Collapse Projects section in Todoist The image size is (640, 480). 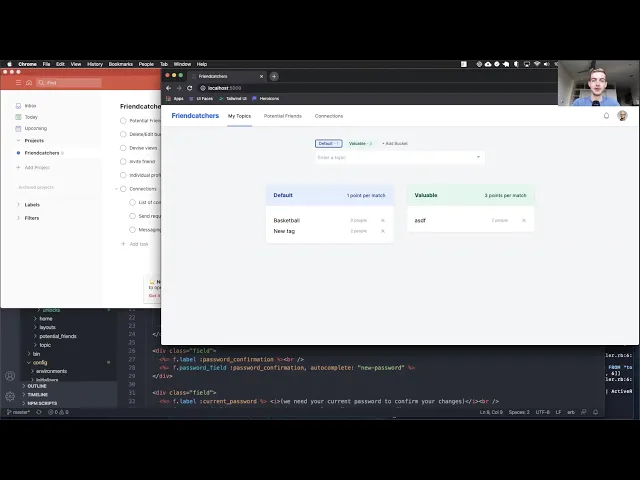(x=18, y=140)
